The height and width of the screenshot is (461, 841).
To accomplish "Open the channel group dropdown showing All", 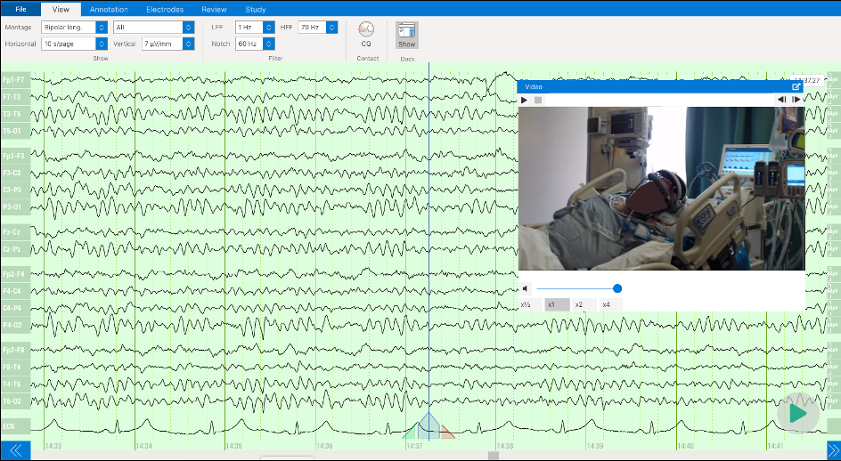I will coord(153,27).
